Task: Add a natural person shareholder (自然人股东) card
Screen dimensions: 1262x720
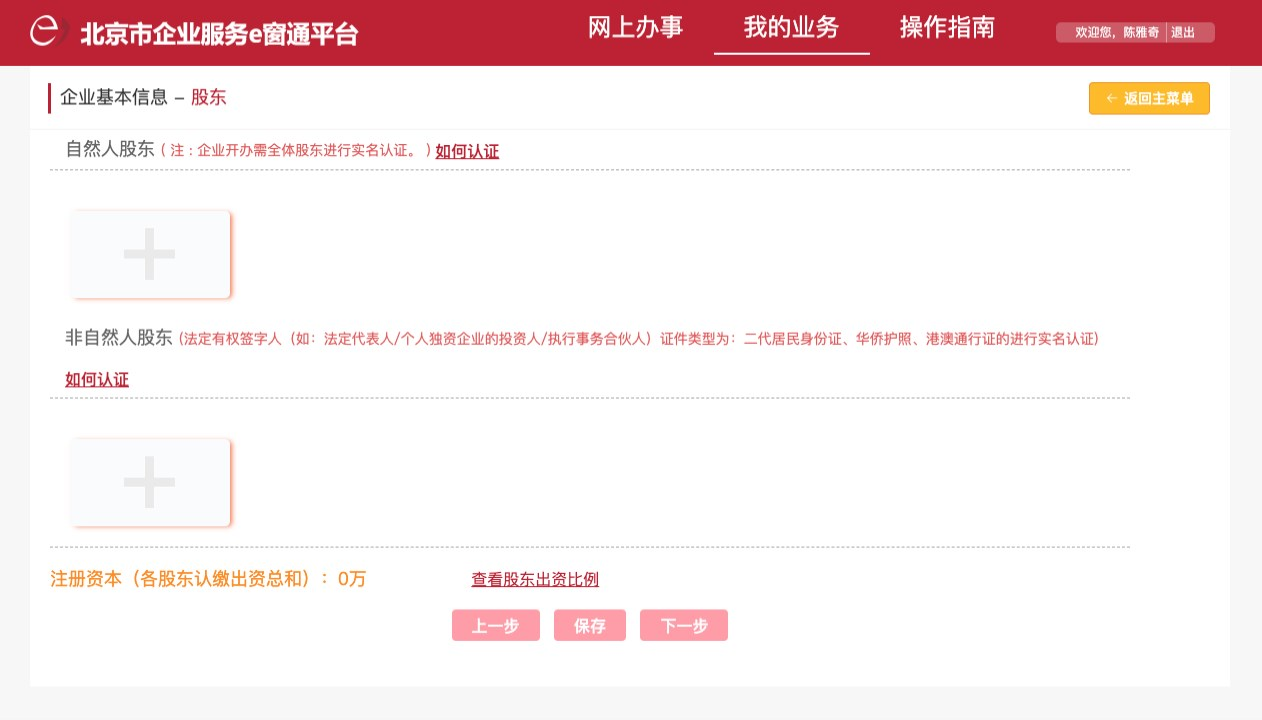Action: tap(150, 254)
